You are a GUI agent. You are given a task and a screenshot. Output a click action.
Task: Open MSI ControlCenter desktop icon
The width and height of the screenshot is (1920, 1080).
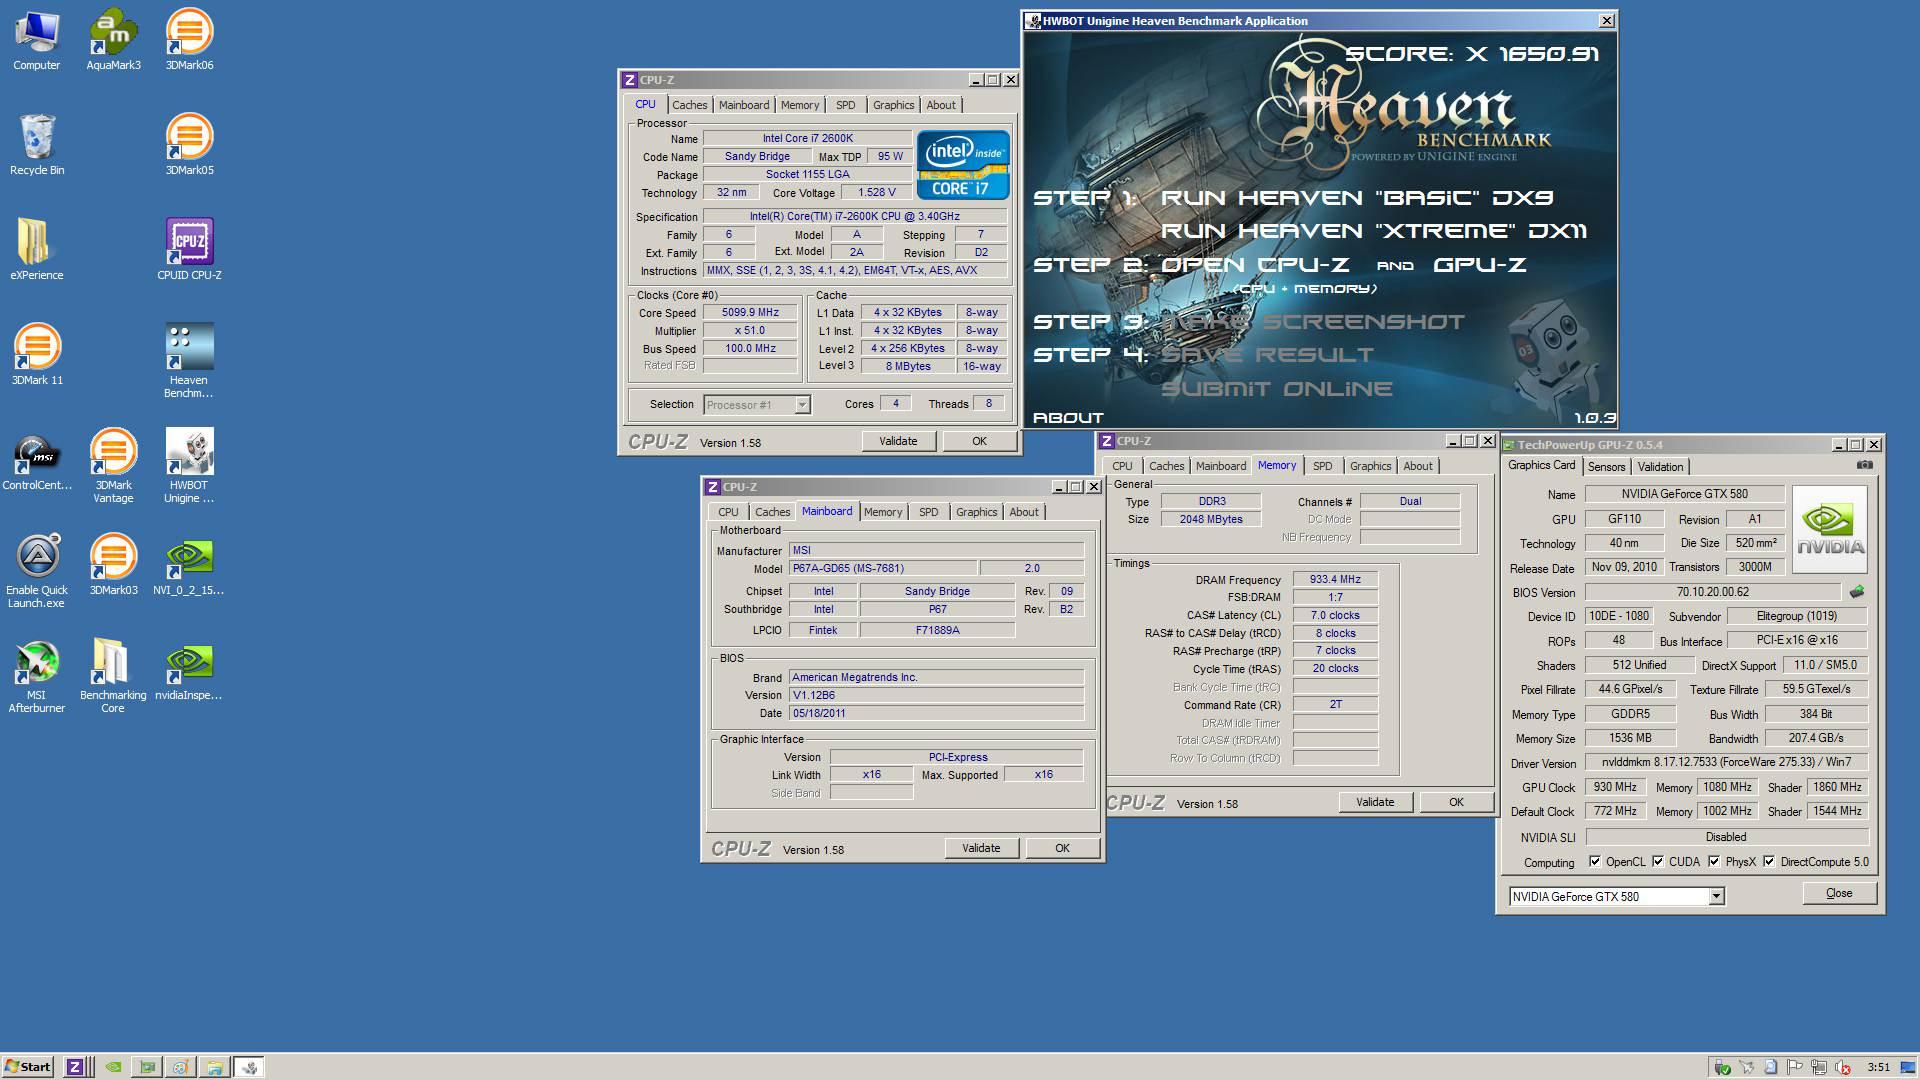click(37, 460)
